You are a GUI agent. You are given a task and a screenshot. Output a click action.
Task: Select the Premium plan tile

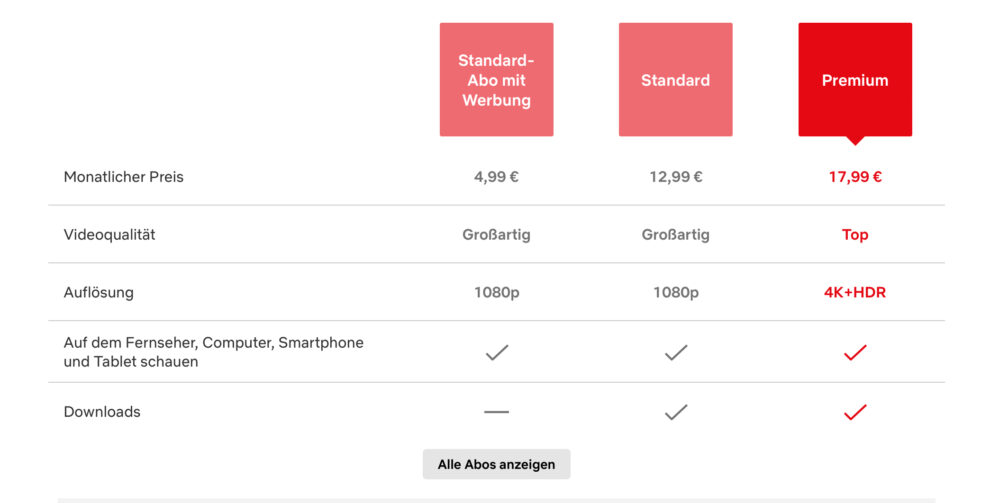click(x=855, y=80)
